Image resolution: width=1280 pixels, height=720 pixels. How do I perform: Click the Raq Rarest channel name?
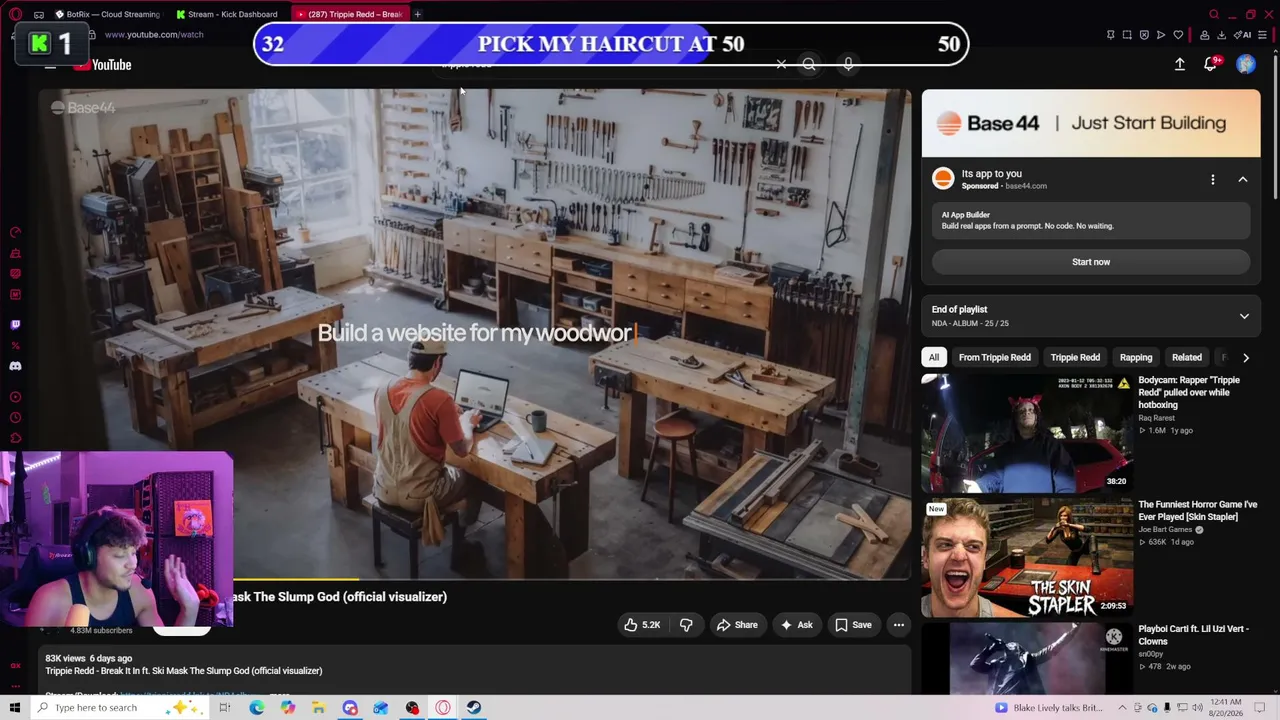click(1157, 418)
